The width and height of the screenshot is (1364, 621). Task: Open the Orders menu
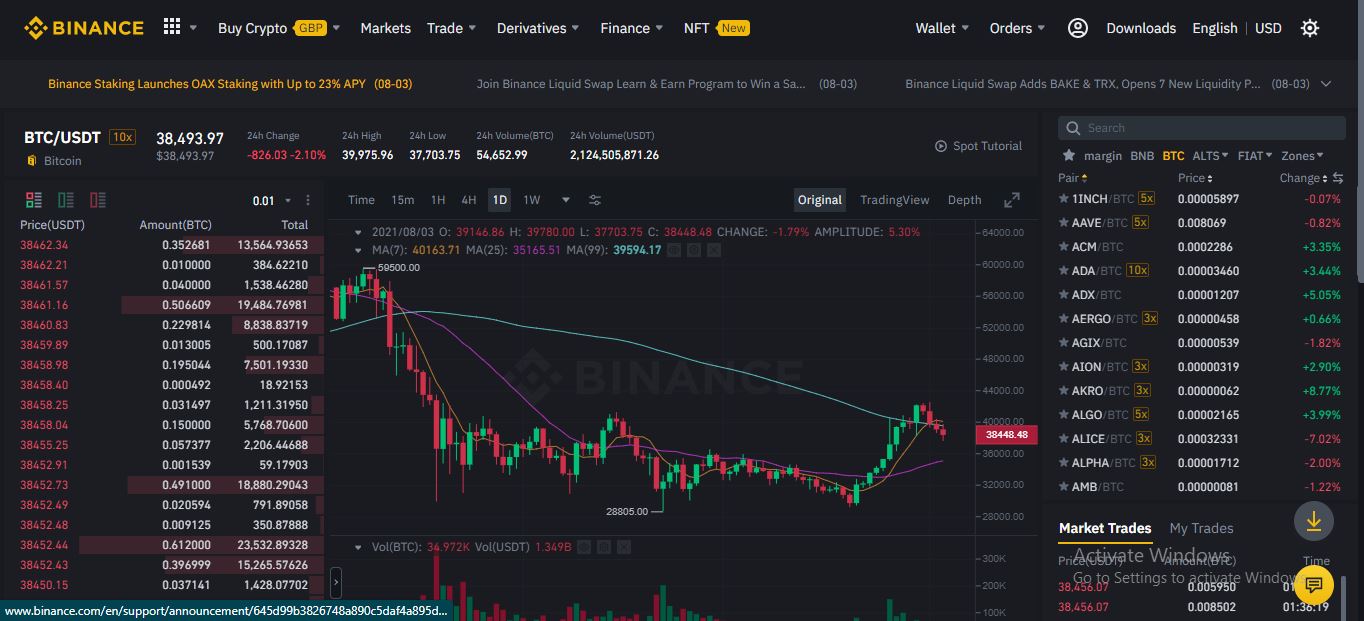click(x=1017, y=28)
